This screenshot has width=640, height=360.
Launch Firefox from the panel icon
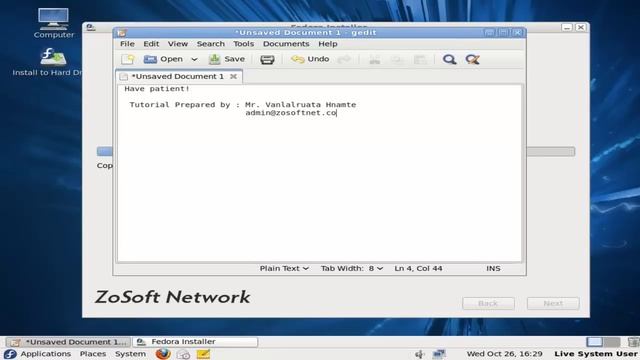tap(163, 353)
